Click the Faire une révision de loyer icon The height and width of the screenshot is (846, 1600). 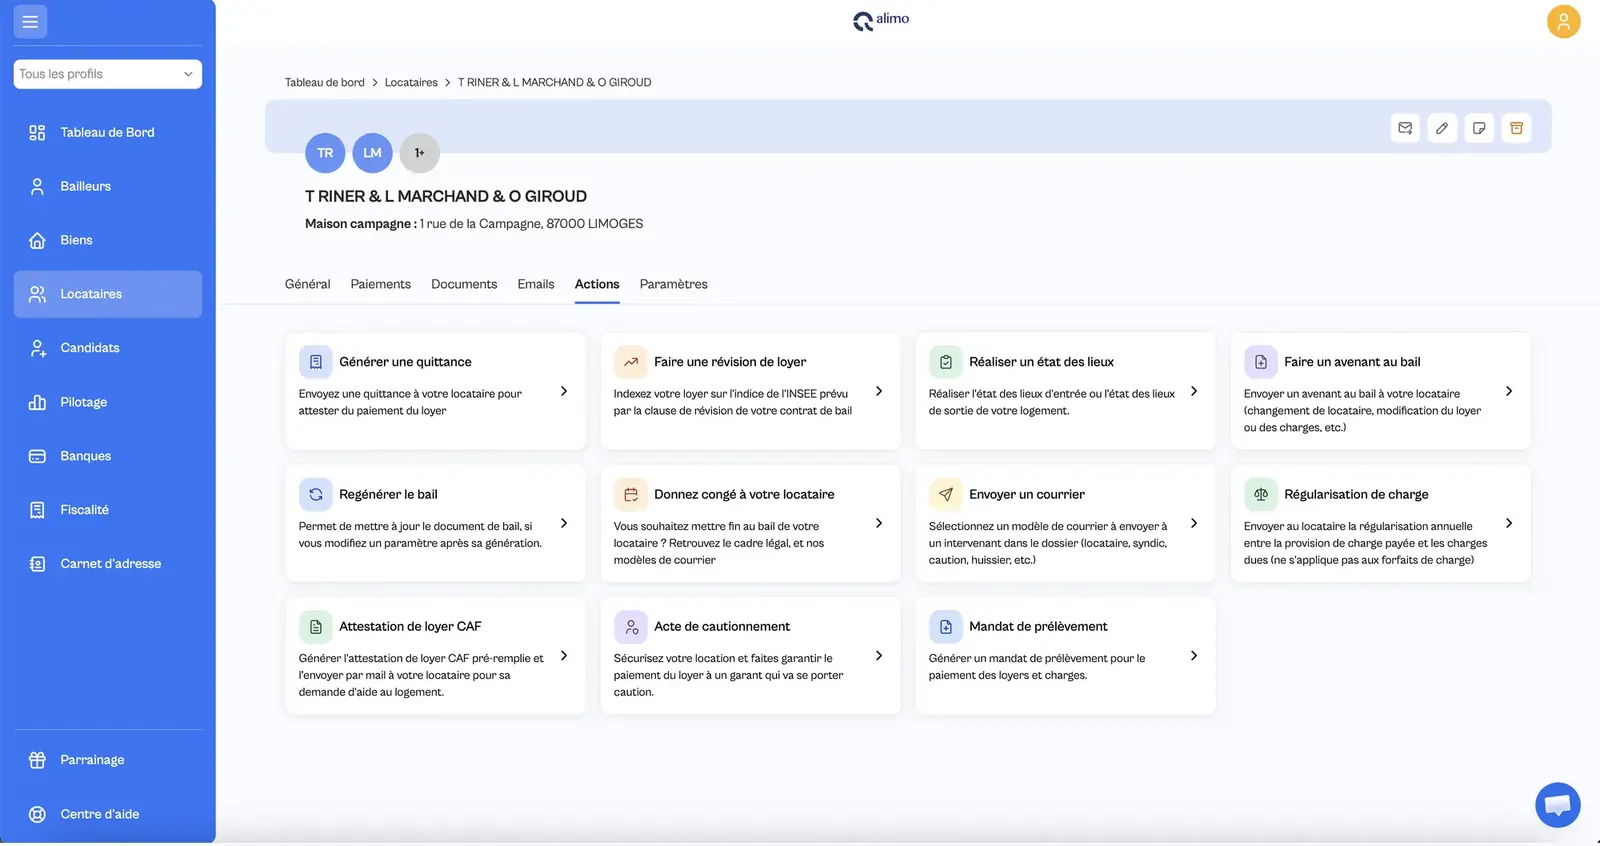[630, 362]
